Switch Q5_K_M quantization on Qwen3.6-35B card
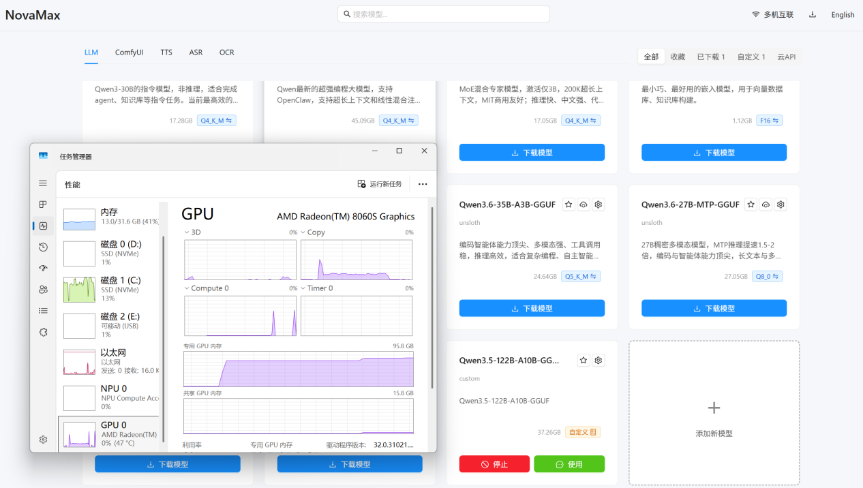863x488 pixels. click(x=581, y=276)
